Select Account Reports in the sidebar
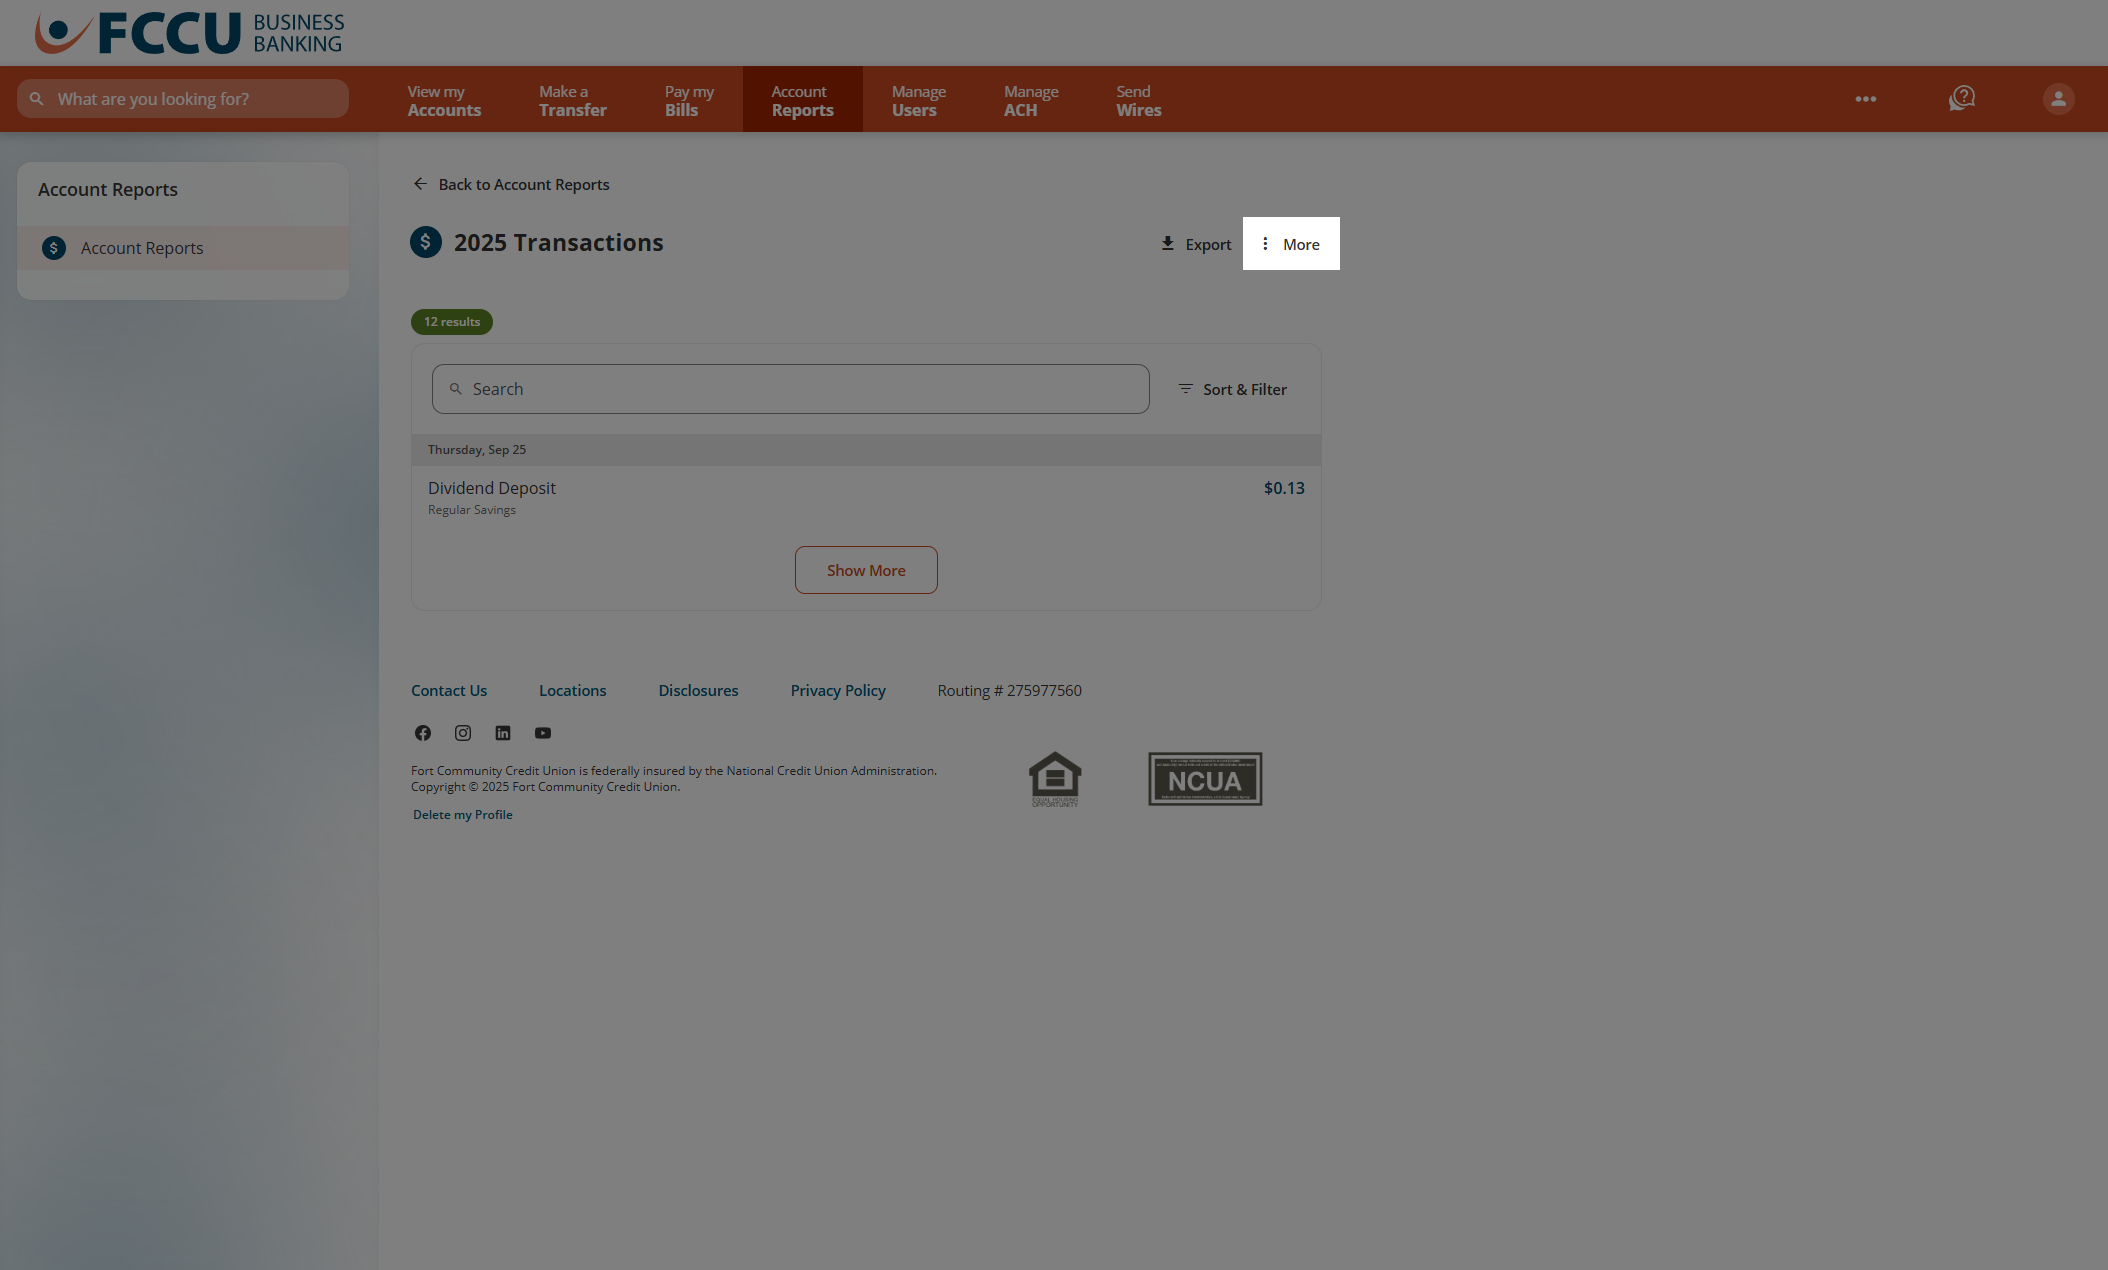 tap(141, 248)
